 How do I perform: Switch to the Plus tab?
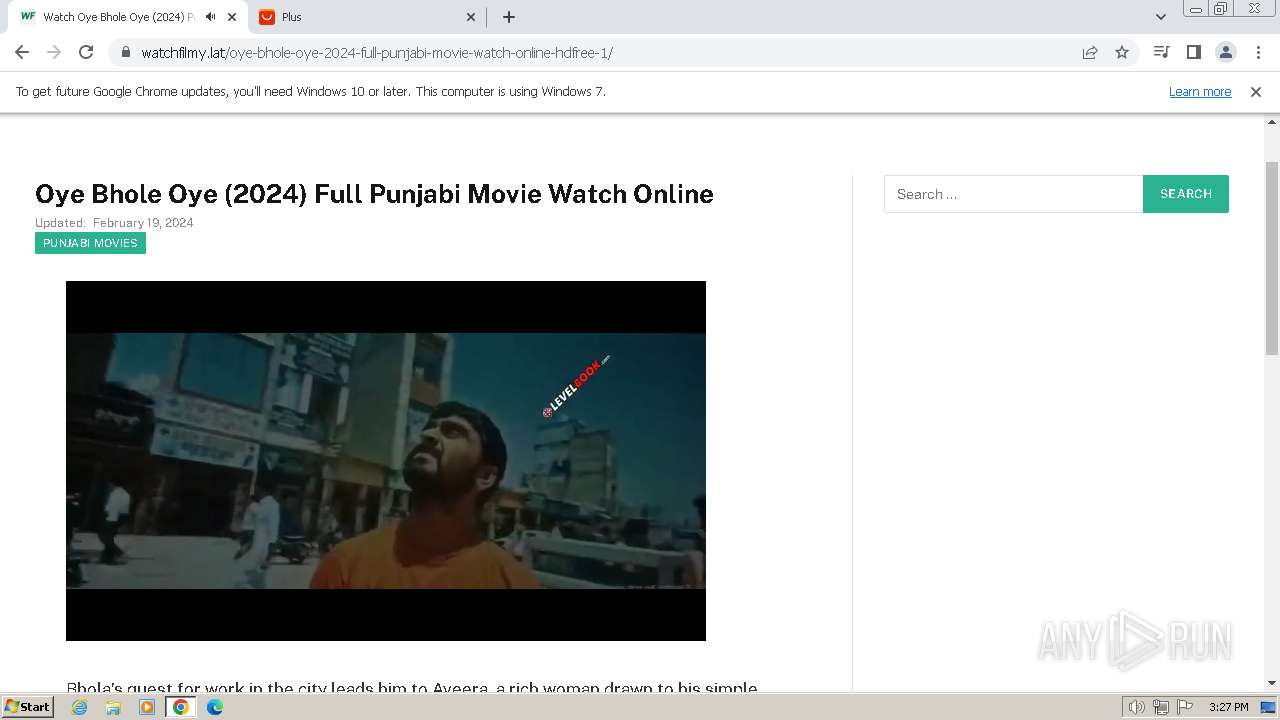(367, 17)
